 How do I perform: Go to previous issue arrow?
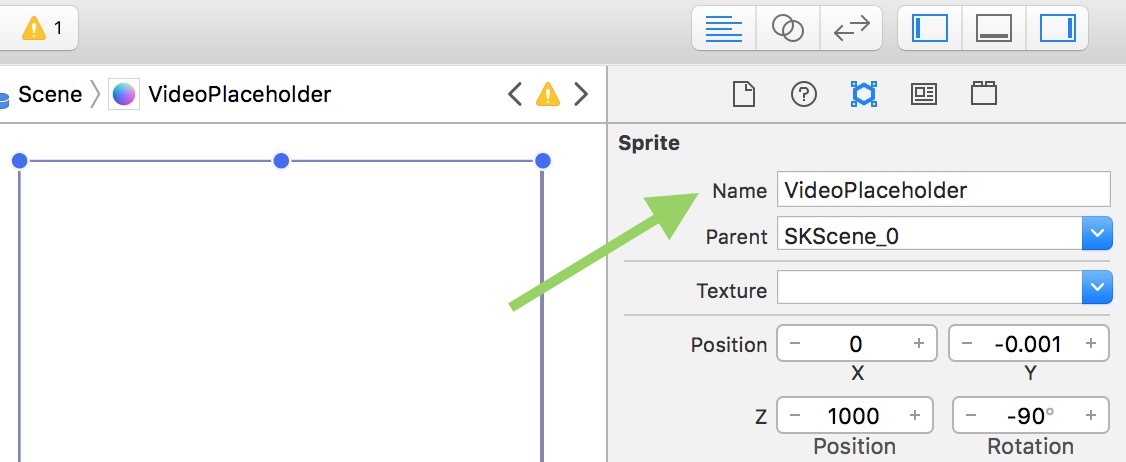pyautogui.click(x=515, y=95)
